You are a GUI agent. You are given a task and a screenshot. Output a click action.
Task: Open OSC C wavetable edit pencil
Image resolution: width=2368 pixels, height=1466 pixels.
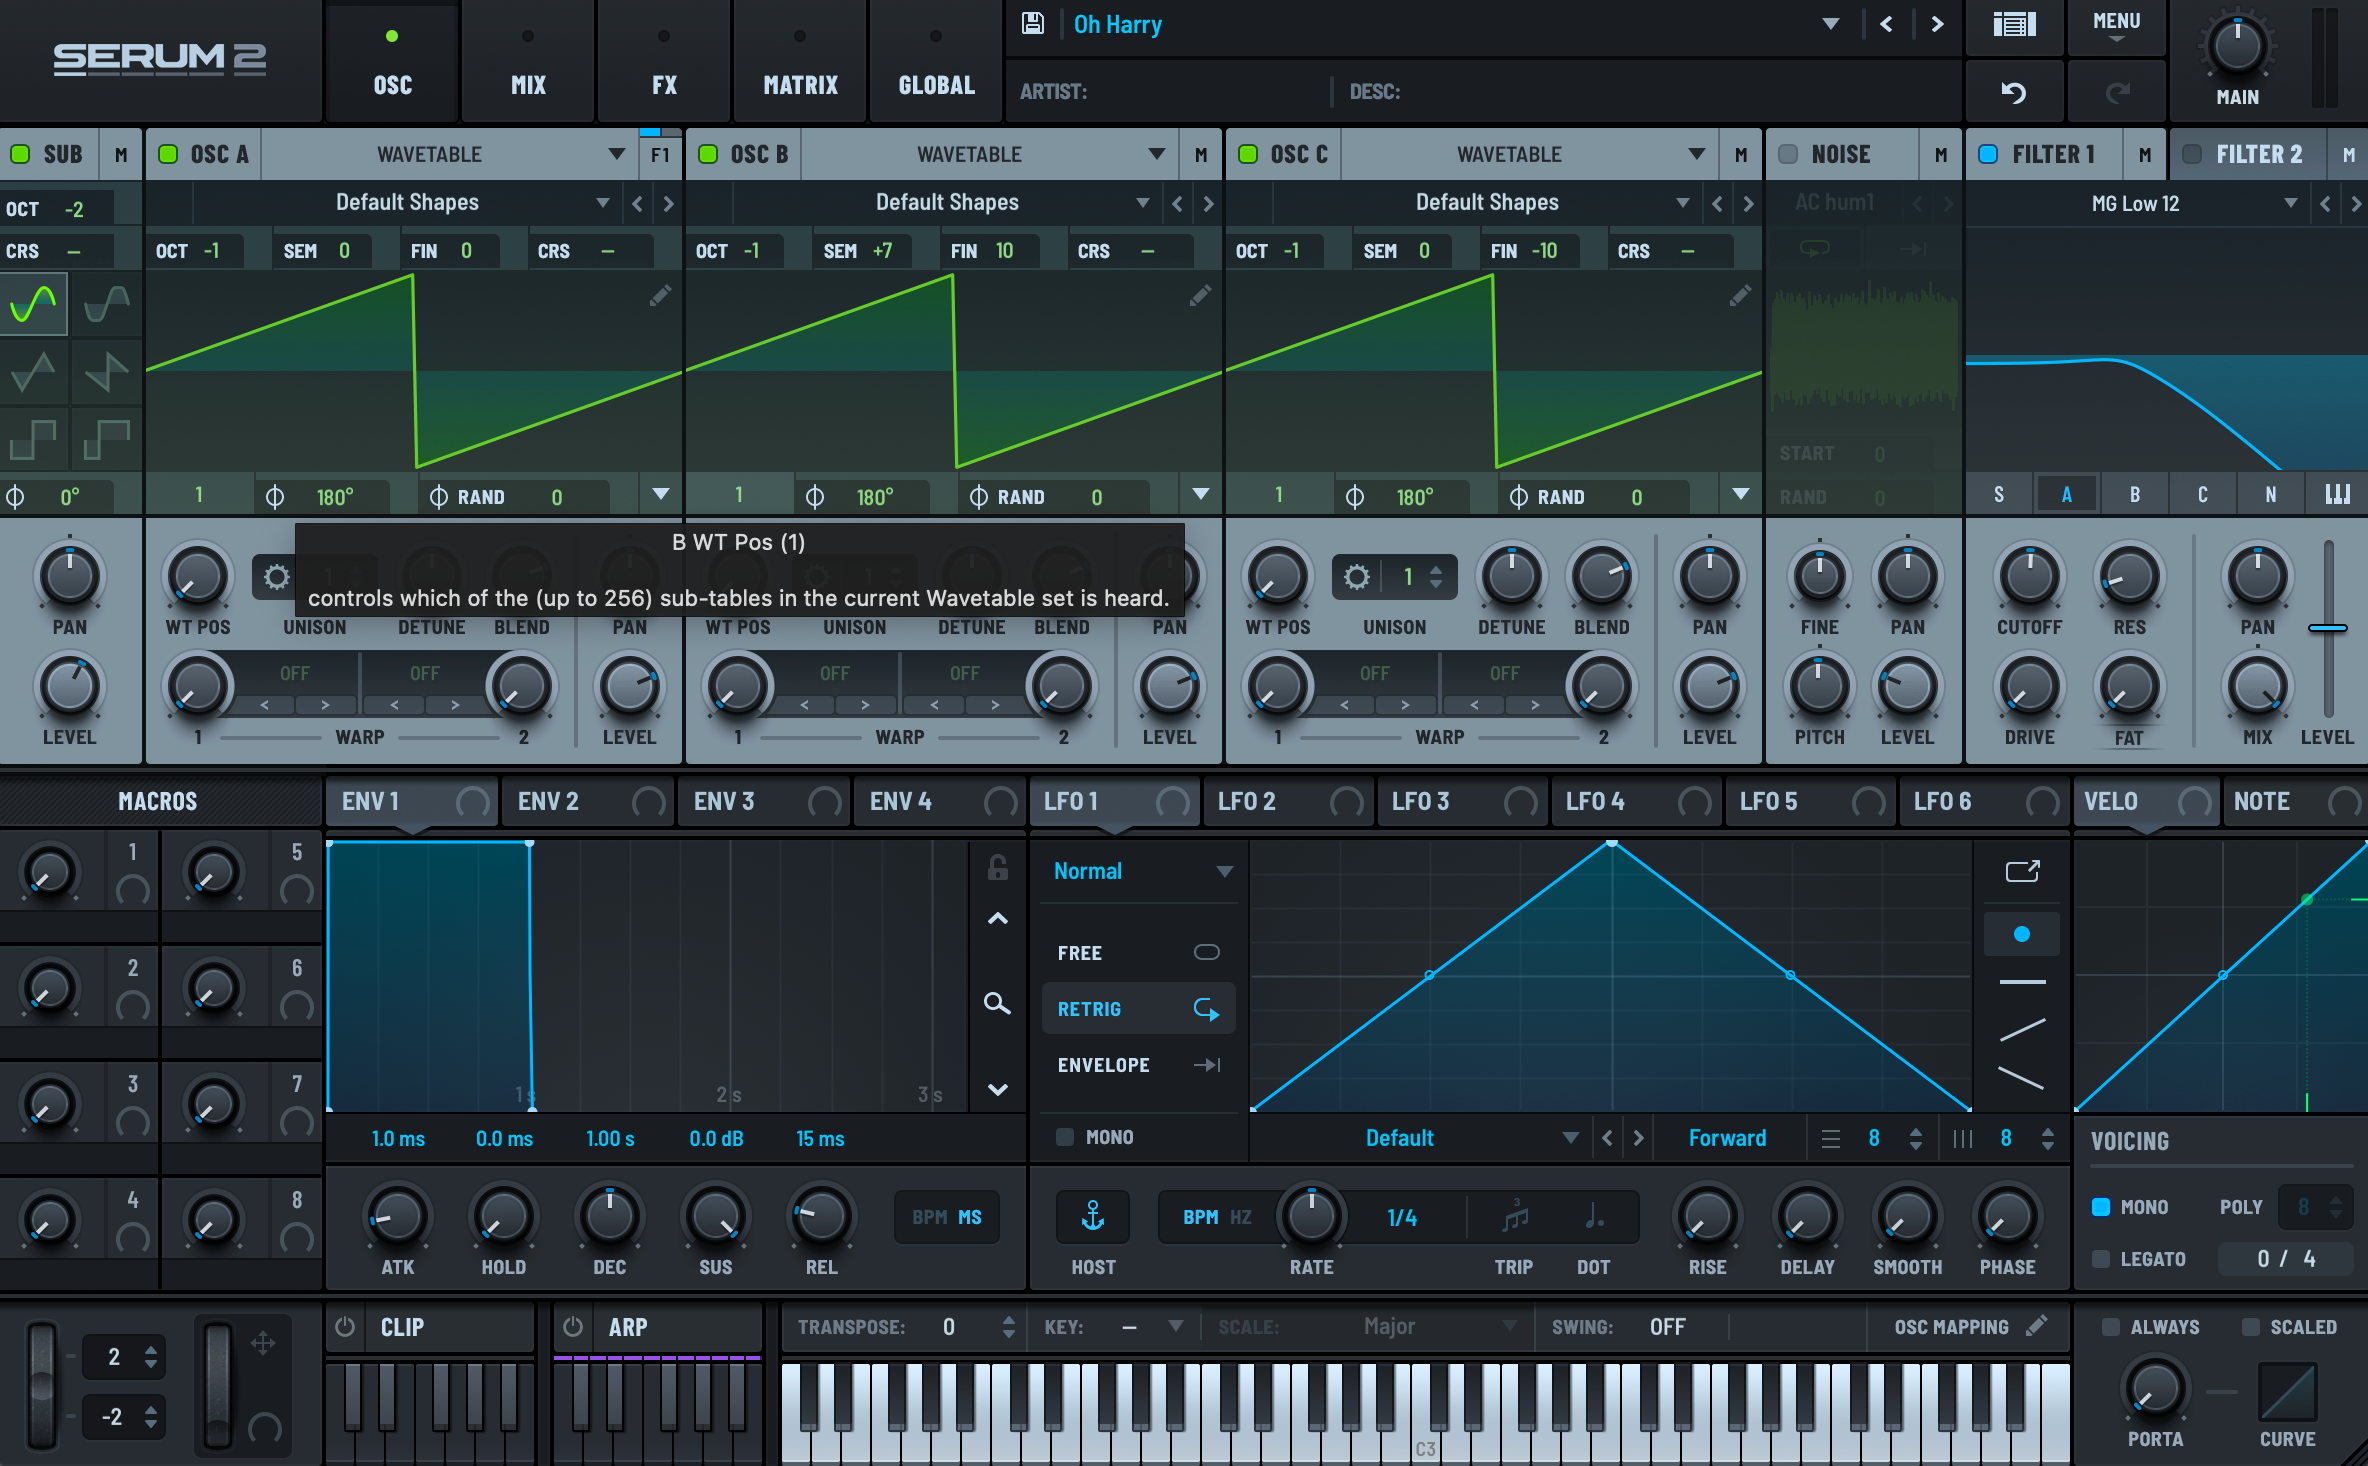1740,296
